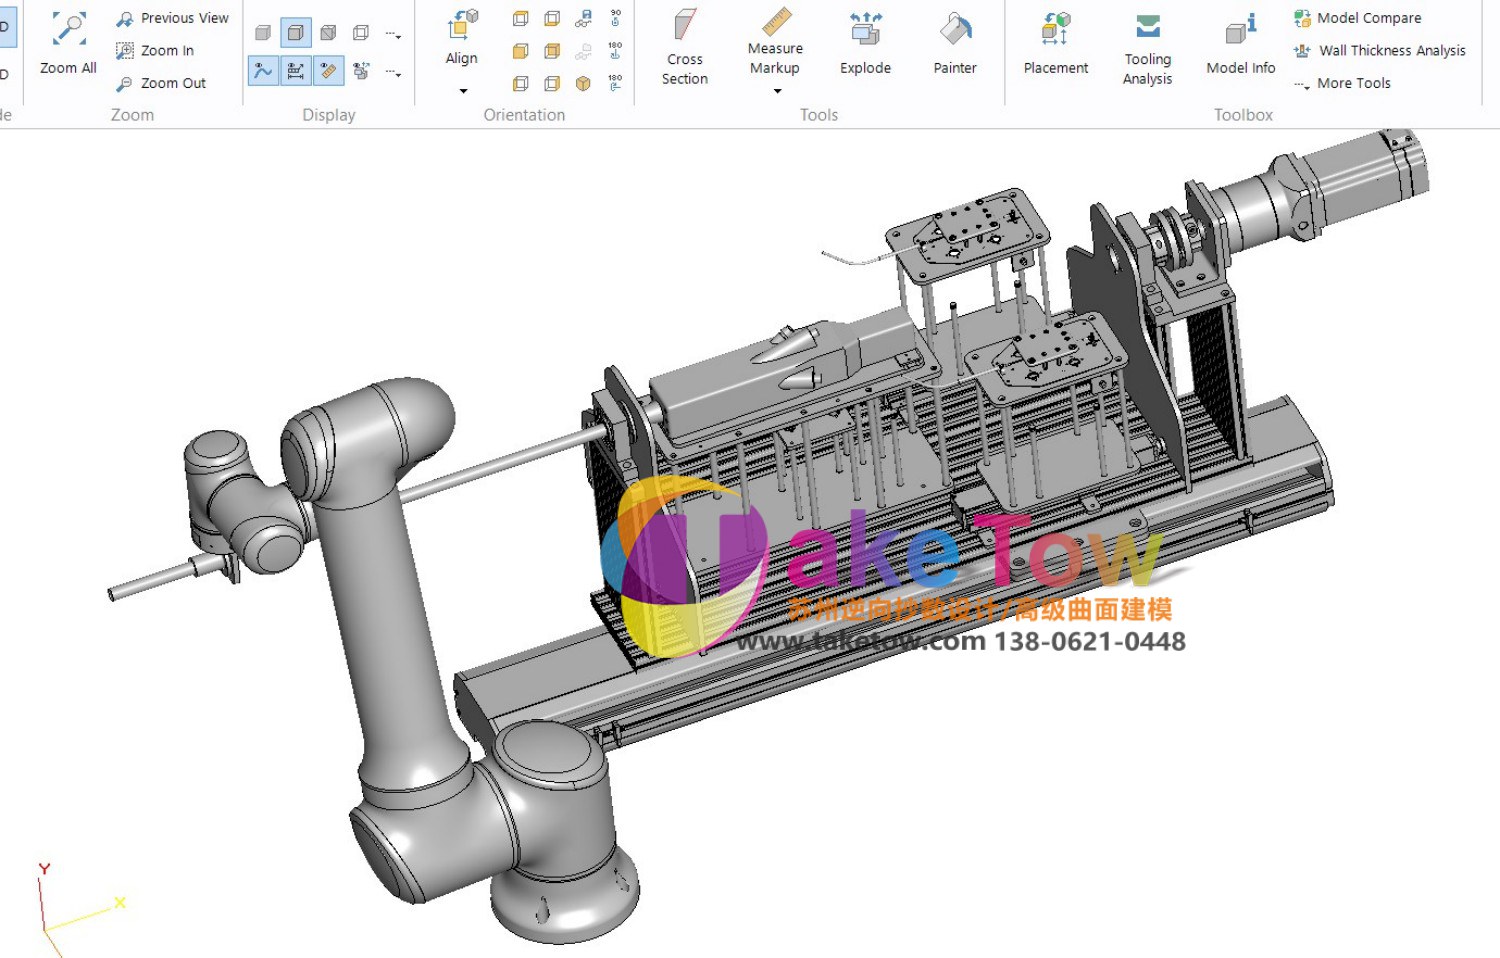Toggle curve visibility eye icon
Viewport: 1500px width, 958px height.
(263, 71)
